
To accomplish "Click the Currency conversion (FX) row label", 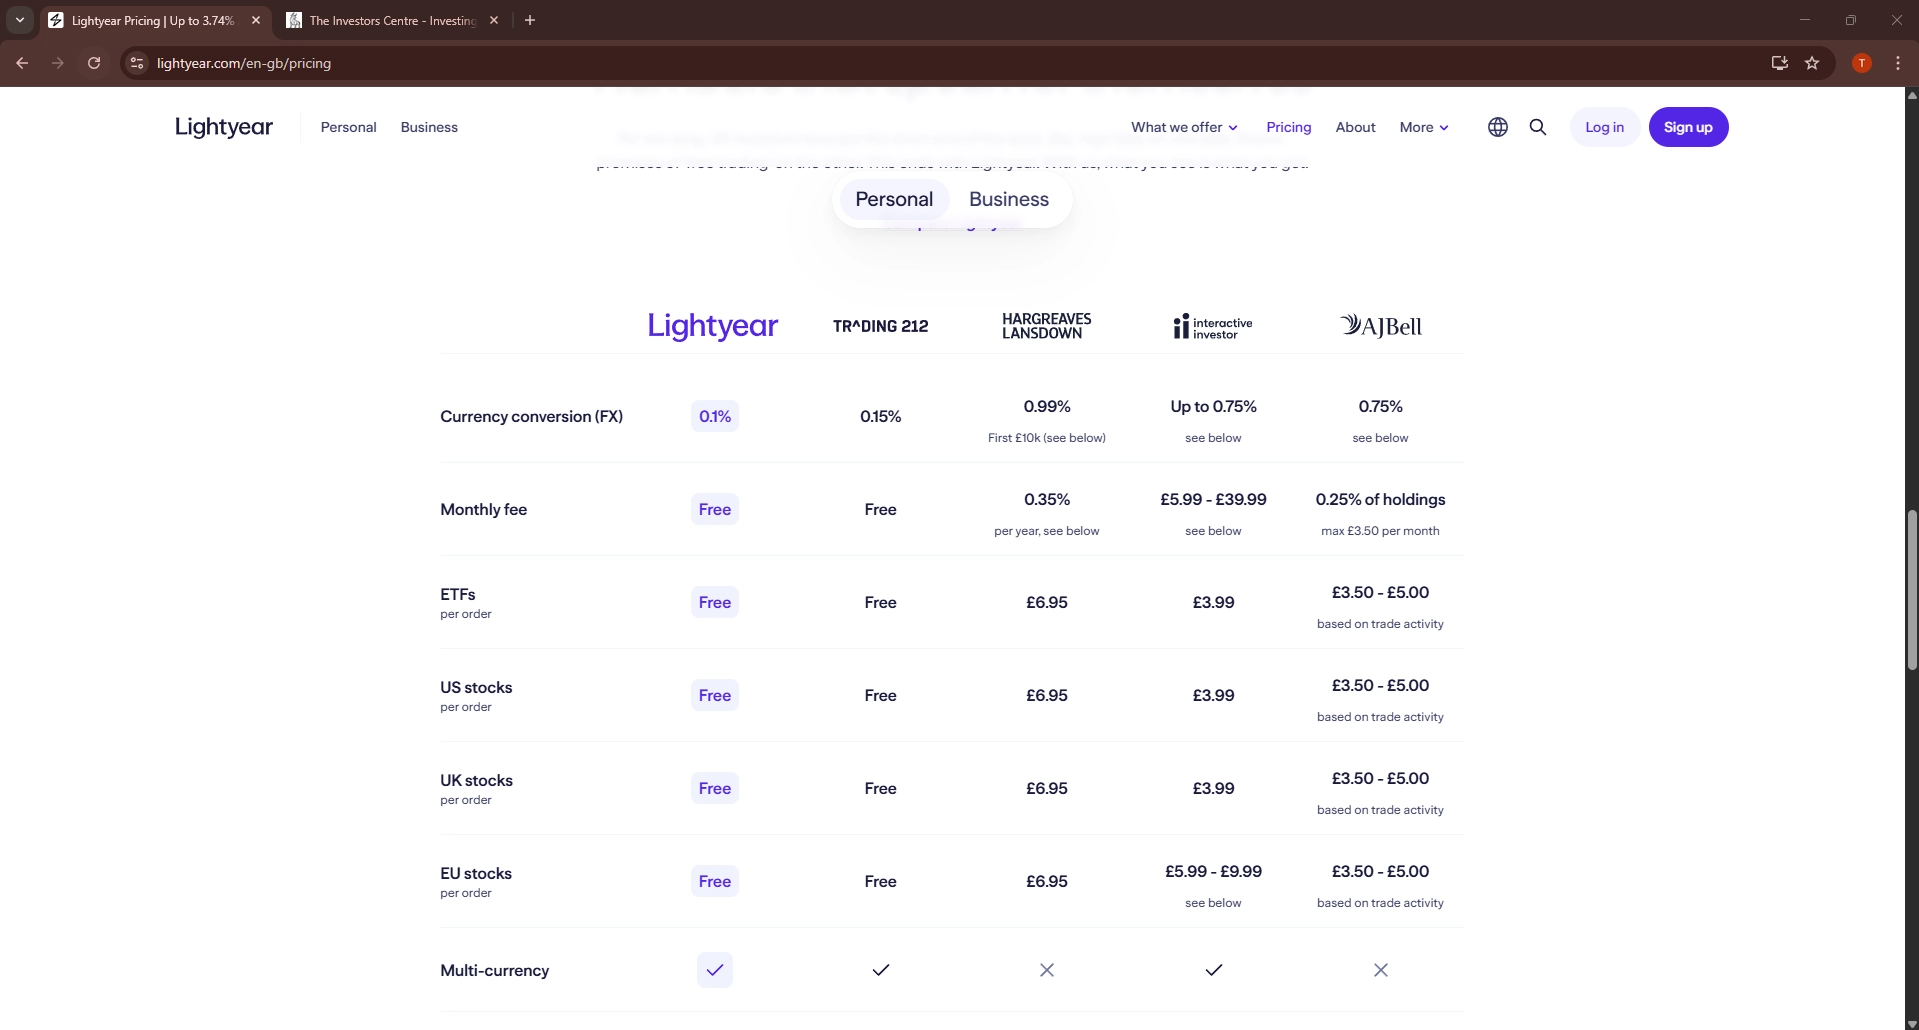I will pos(531,416).
